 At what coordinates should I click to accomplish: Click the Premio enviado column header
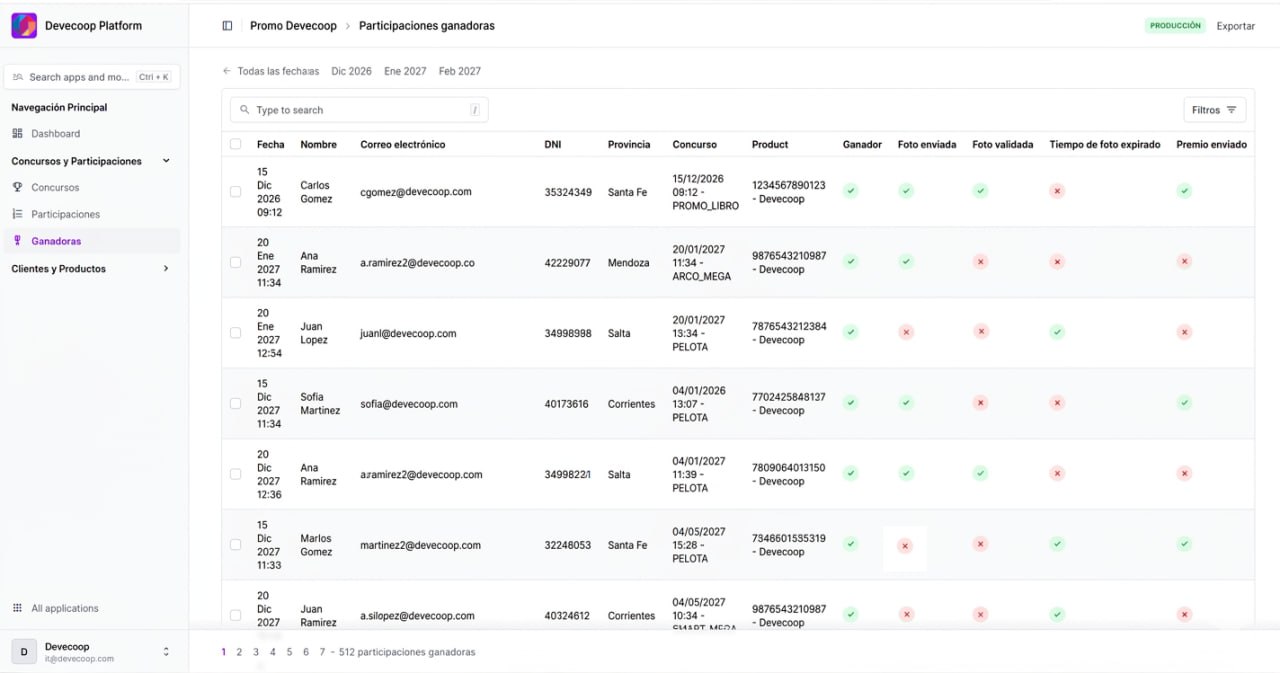1211,144
